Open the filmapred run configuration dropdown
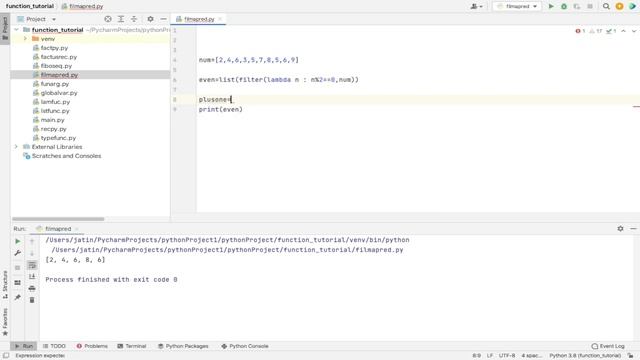The height and width of the screenshot is (360, 640). tap(517, 6)
